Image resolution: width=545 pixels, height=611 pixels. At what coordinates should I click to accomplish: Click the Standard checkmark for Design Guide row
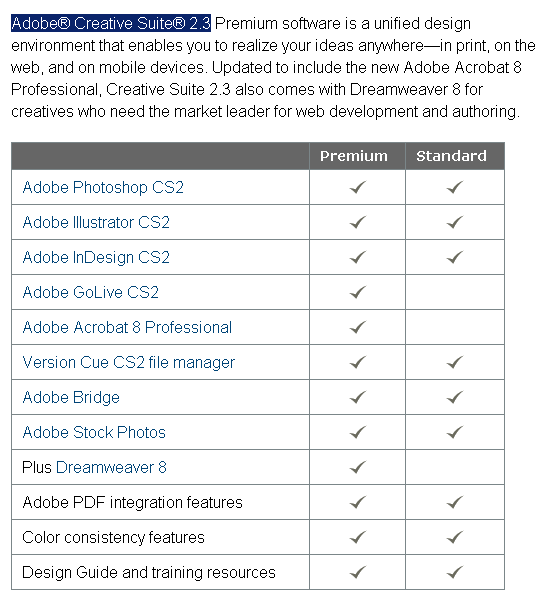coord(455,572)
